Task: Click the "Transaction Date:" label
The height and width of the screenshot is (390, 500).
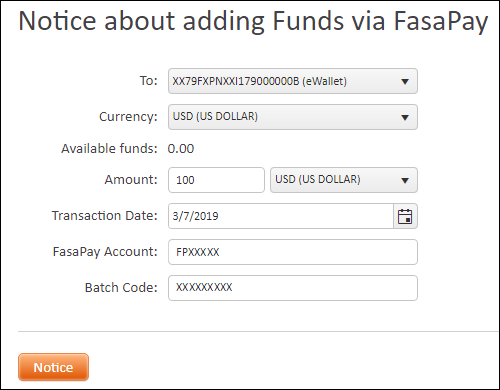Action: click(104, 216)
